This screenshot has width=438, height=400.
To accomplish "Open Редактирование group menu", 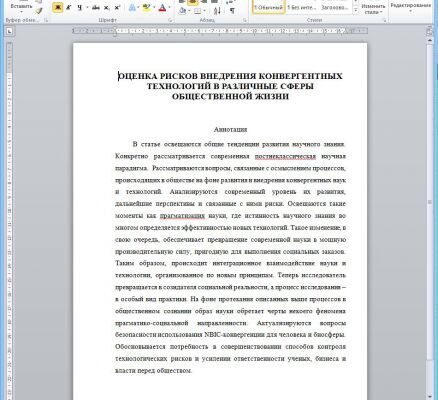I will (410, 8).
